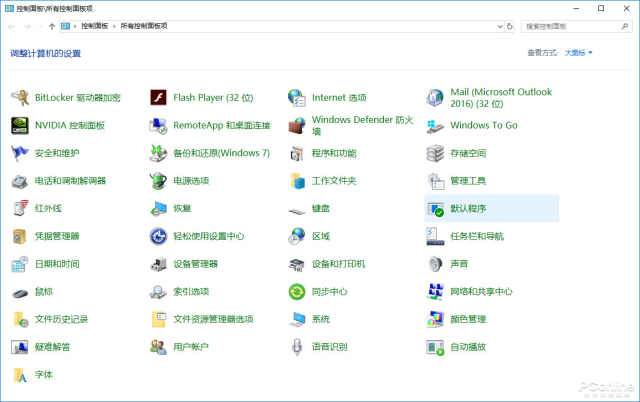Viewport: 640px width, 402px height.
Task: Click the search magnifier icon
Action: 624,26
